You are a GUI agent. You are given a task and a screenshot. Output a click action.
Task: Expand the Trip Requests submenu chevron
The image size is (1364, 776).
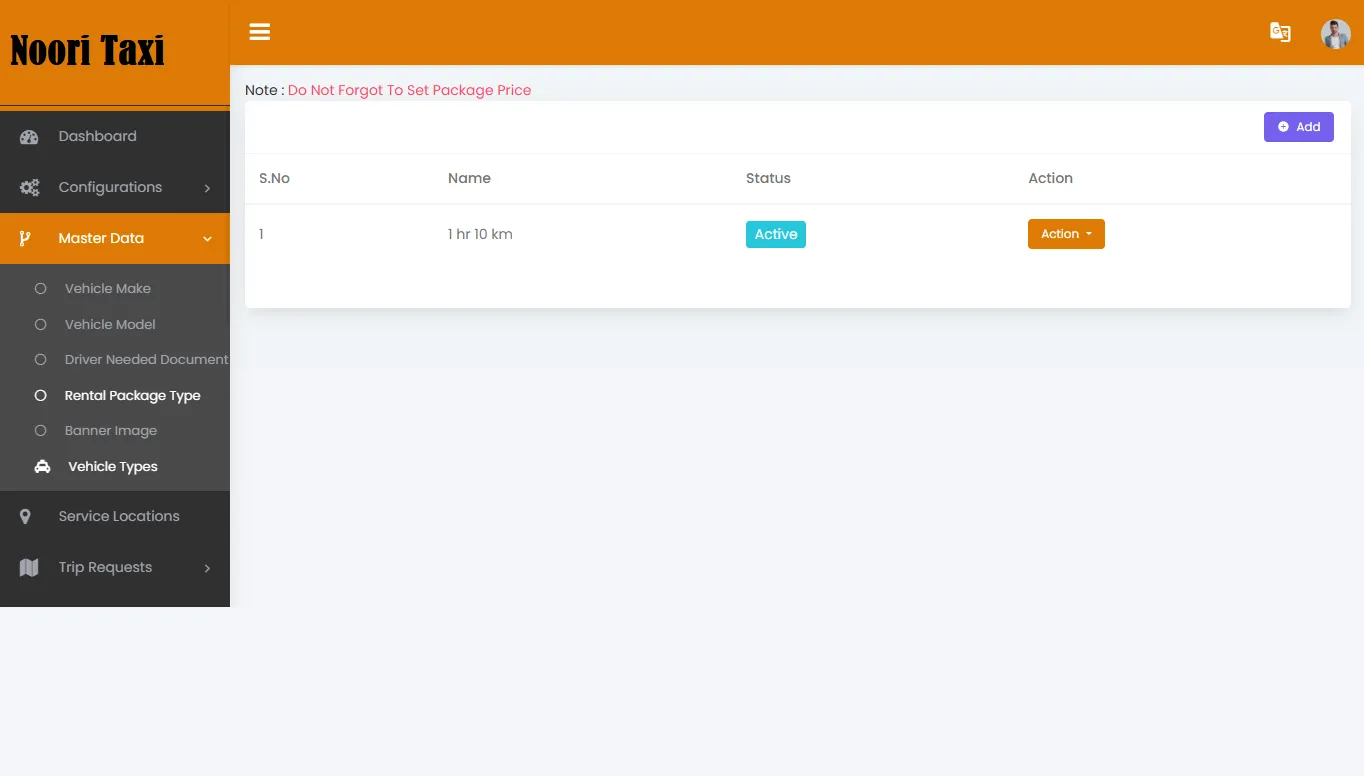pyautogui.click(x=208, y=567)
